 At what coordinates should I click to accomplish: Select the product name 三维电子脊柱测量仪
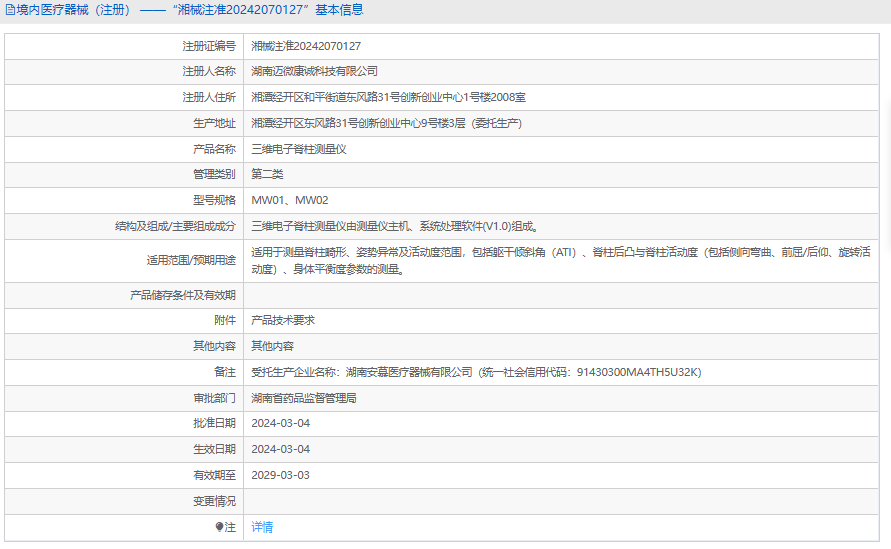pyautogui.click(x=299, y=149)
